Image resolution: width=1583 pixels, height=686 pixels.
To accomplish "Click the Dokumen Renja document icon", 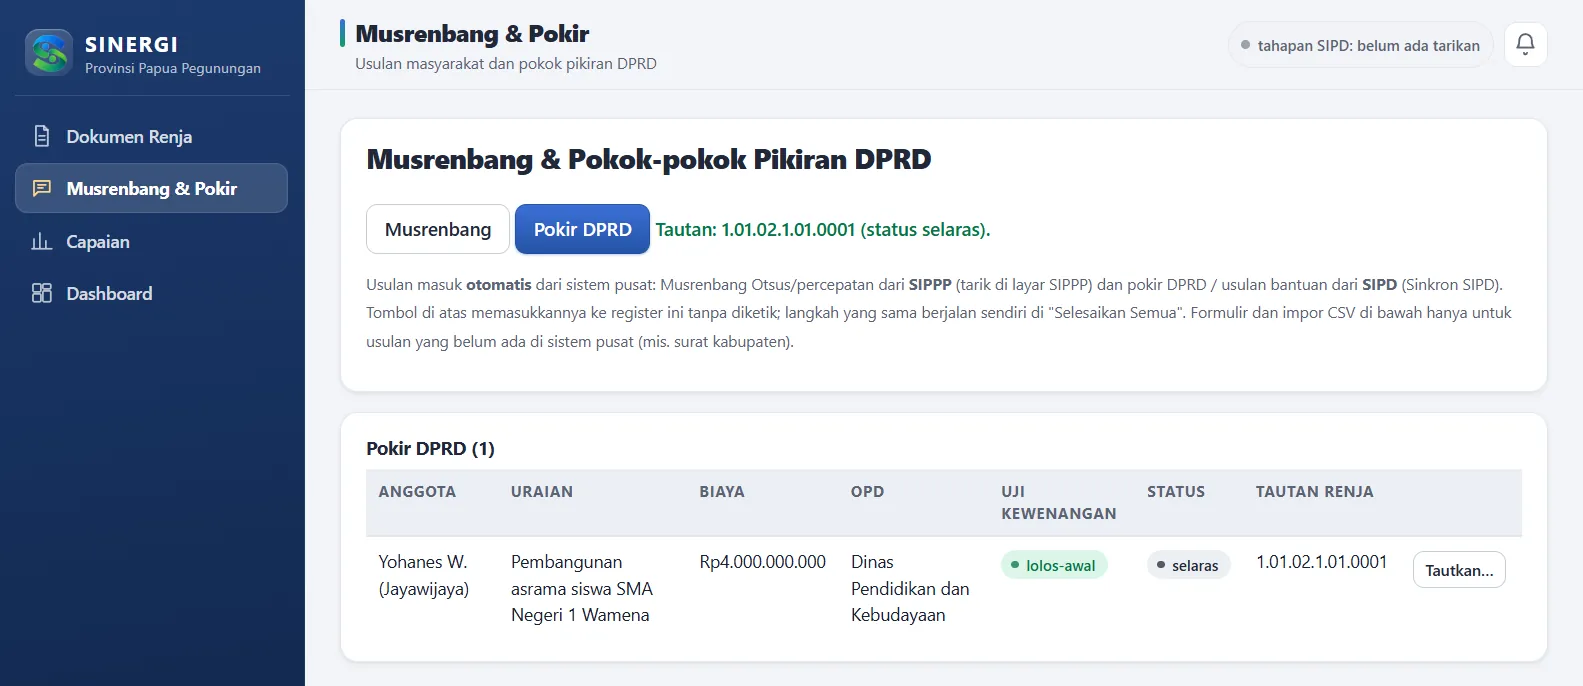I will (x=42, y=136).
